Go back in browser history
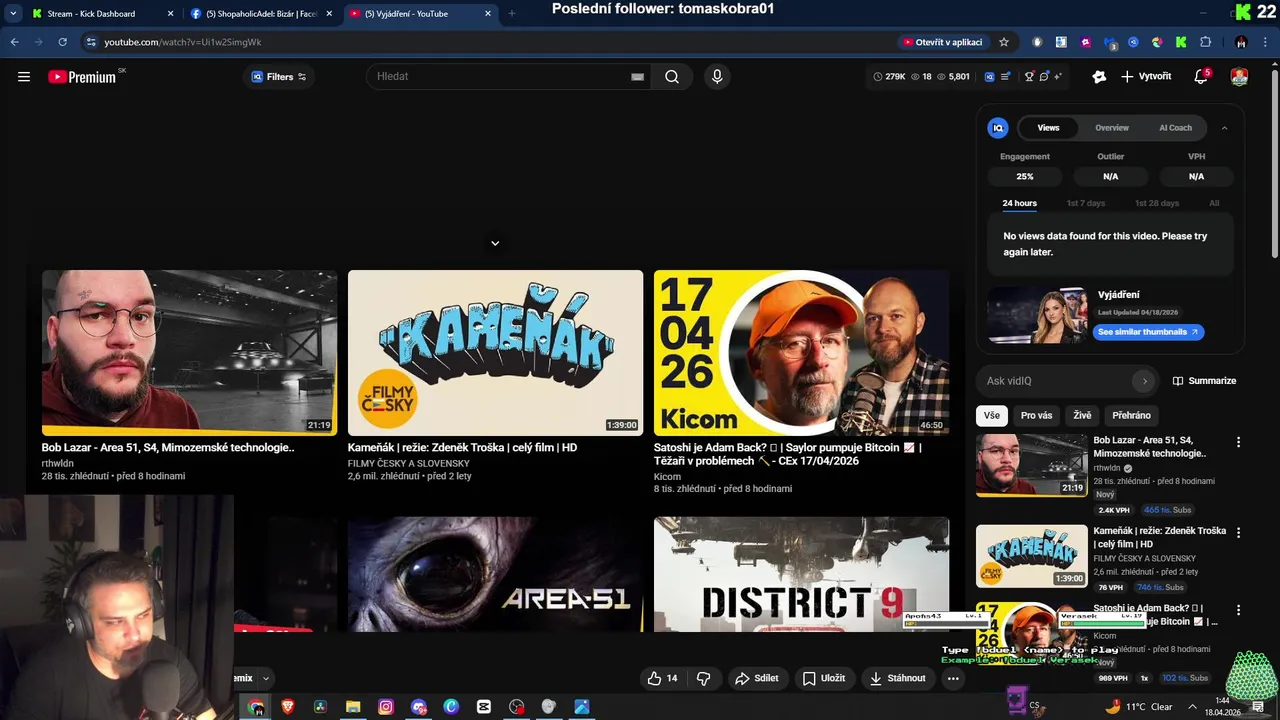 [x=14, y=42]
